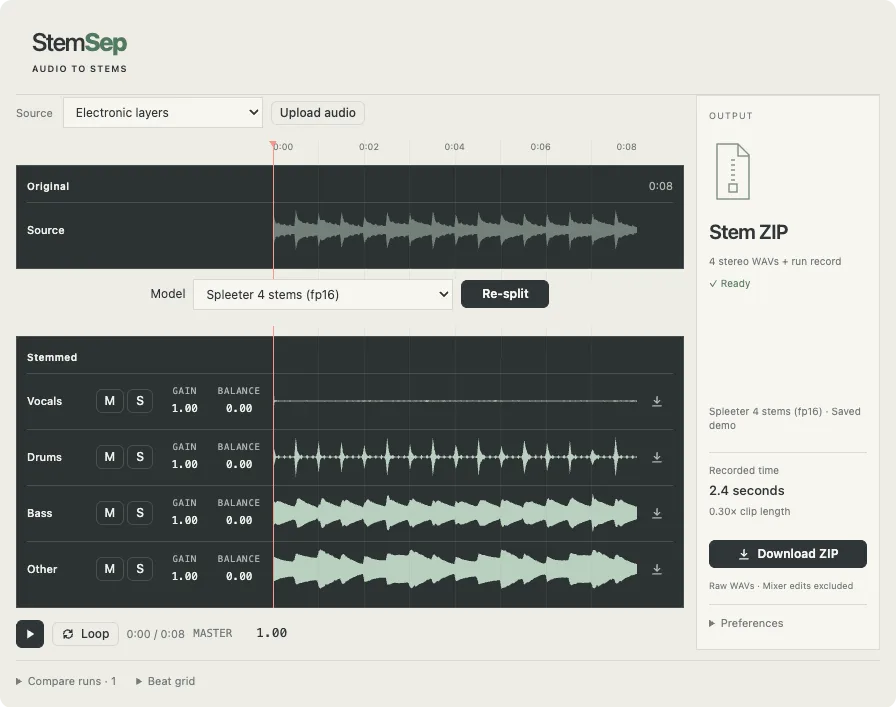
Task: Click the 0:04 mark on the timeline ruler
Action: pos(455,147)
